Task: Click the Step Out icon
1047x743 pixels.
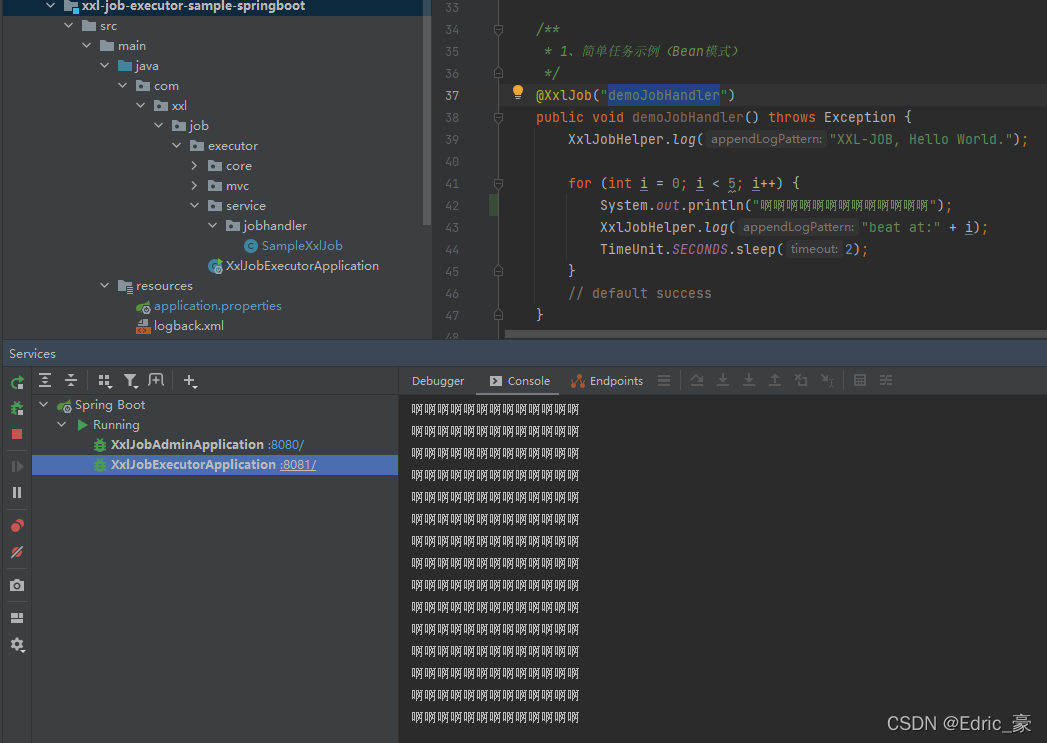Action: click(x=775, y=381)
